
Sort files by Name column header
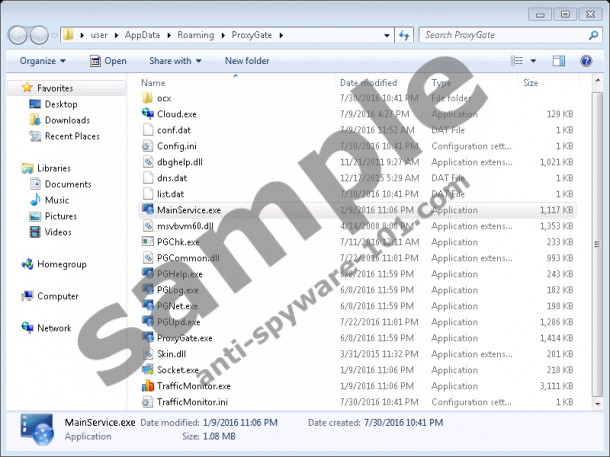coord(154,82)
